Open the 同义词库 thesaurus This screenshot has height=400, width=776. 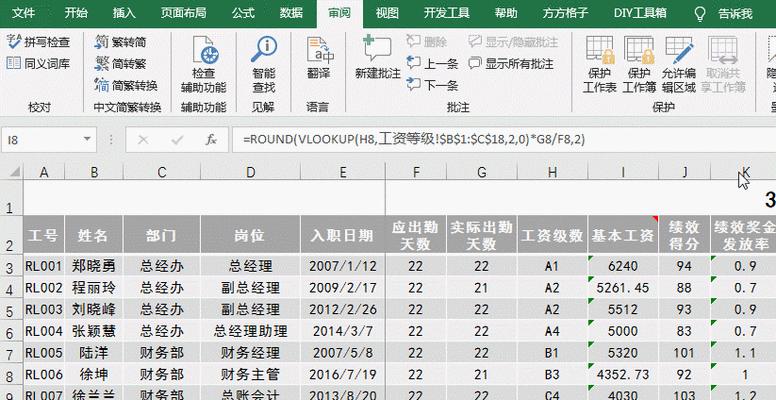coord(39,63)
